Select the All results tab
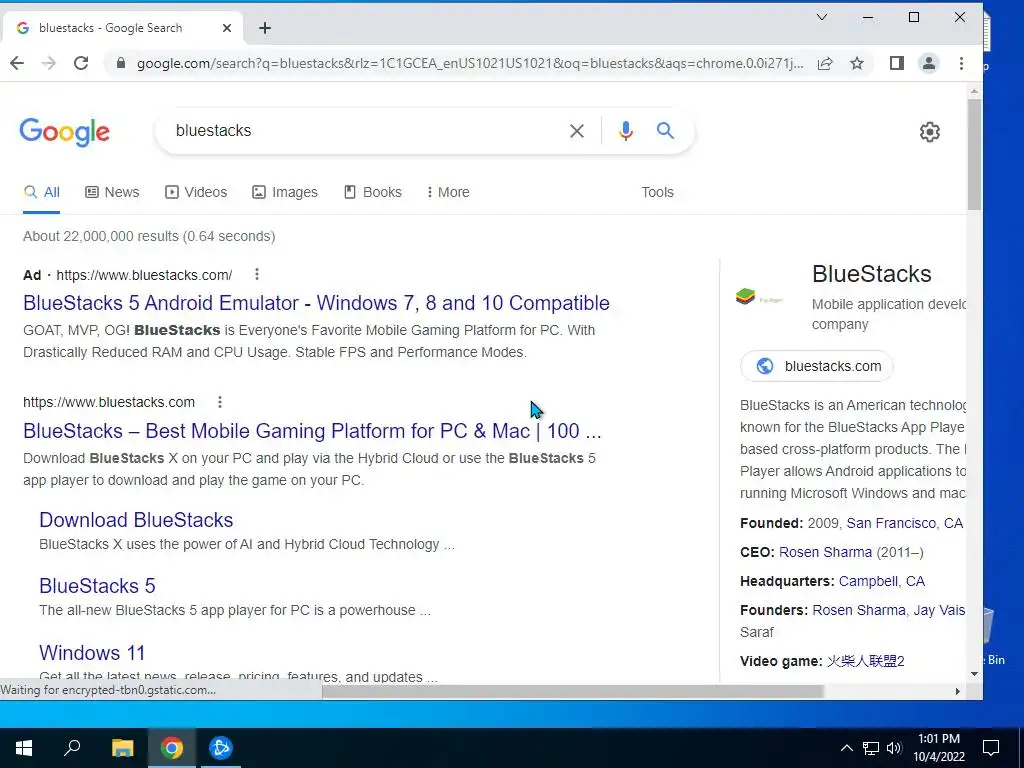1024x768 pixels. 42,192
